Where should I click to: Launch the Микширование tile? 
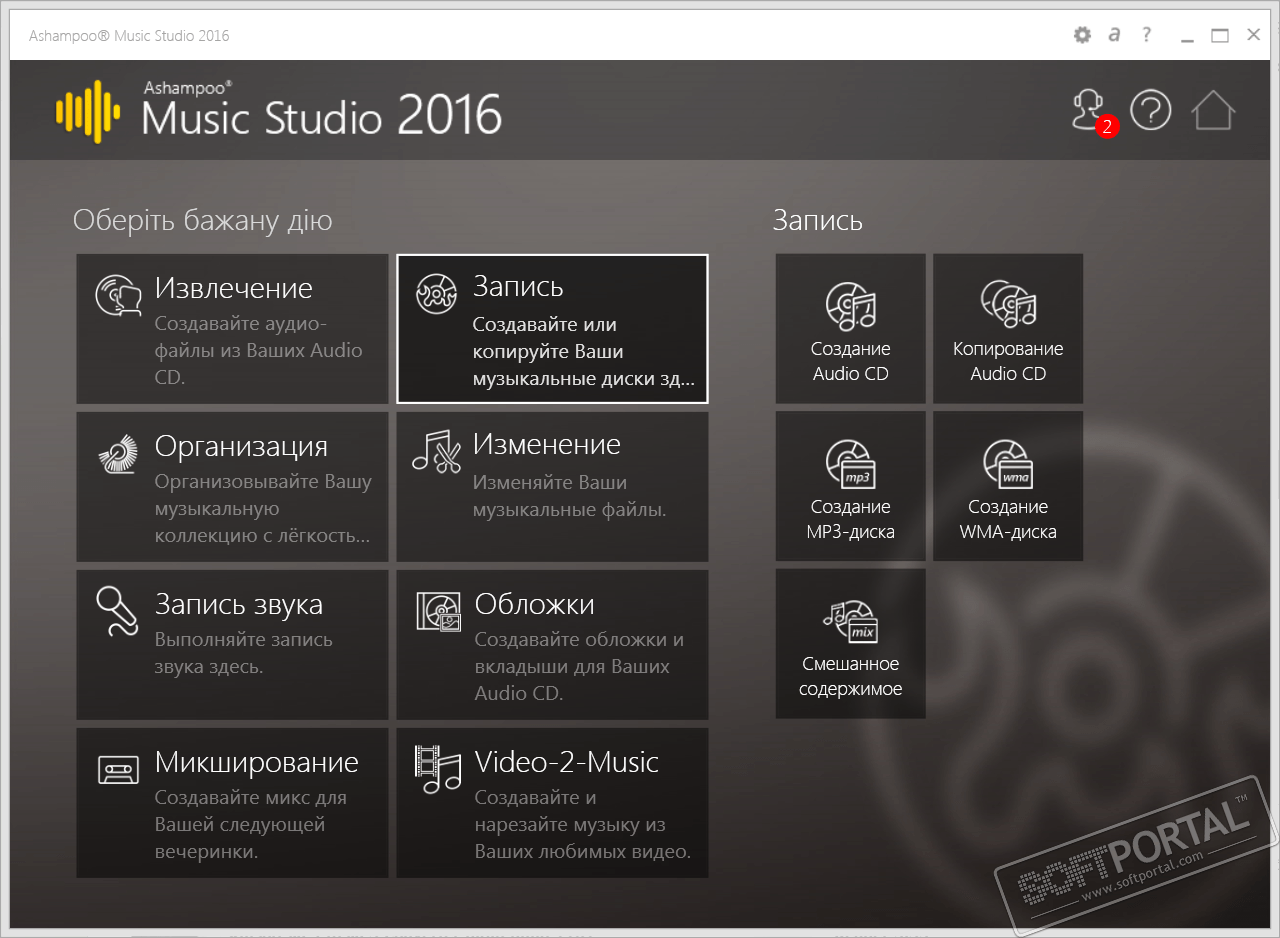pos(232,803)
